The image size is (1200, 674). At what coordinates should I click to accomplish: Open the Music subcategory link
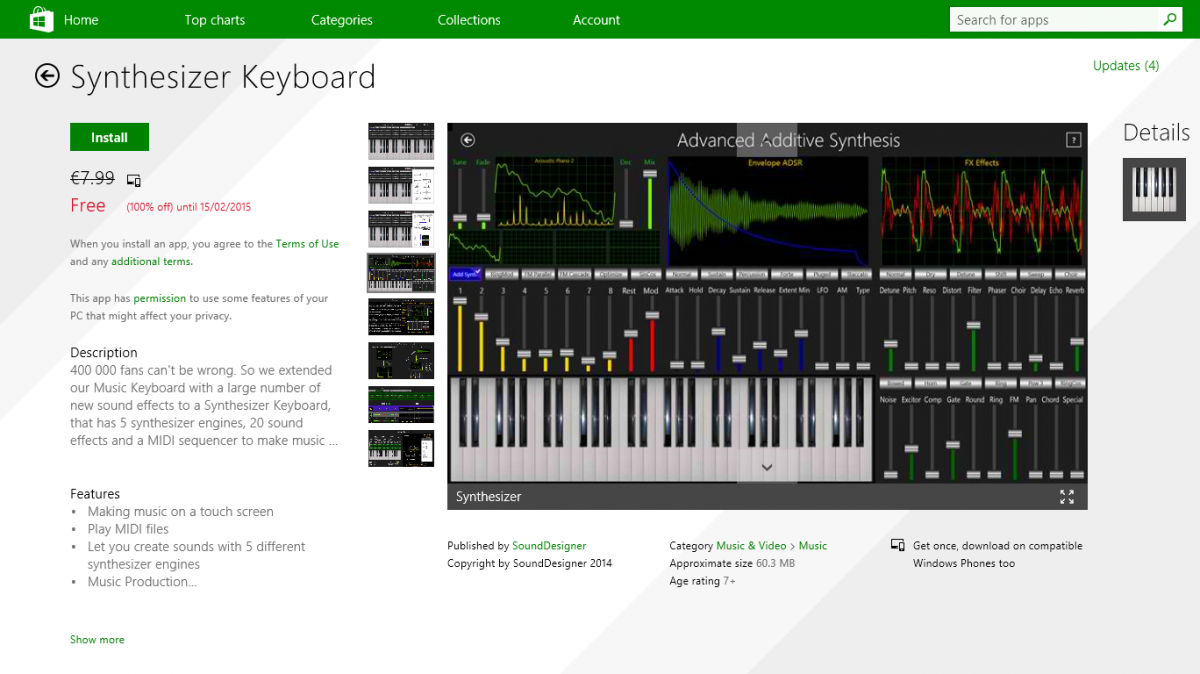pyautogui.click(x=813, y=546)
